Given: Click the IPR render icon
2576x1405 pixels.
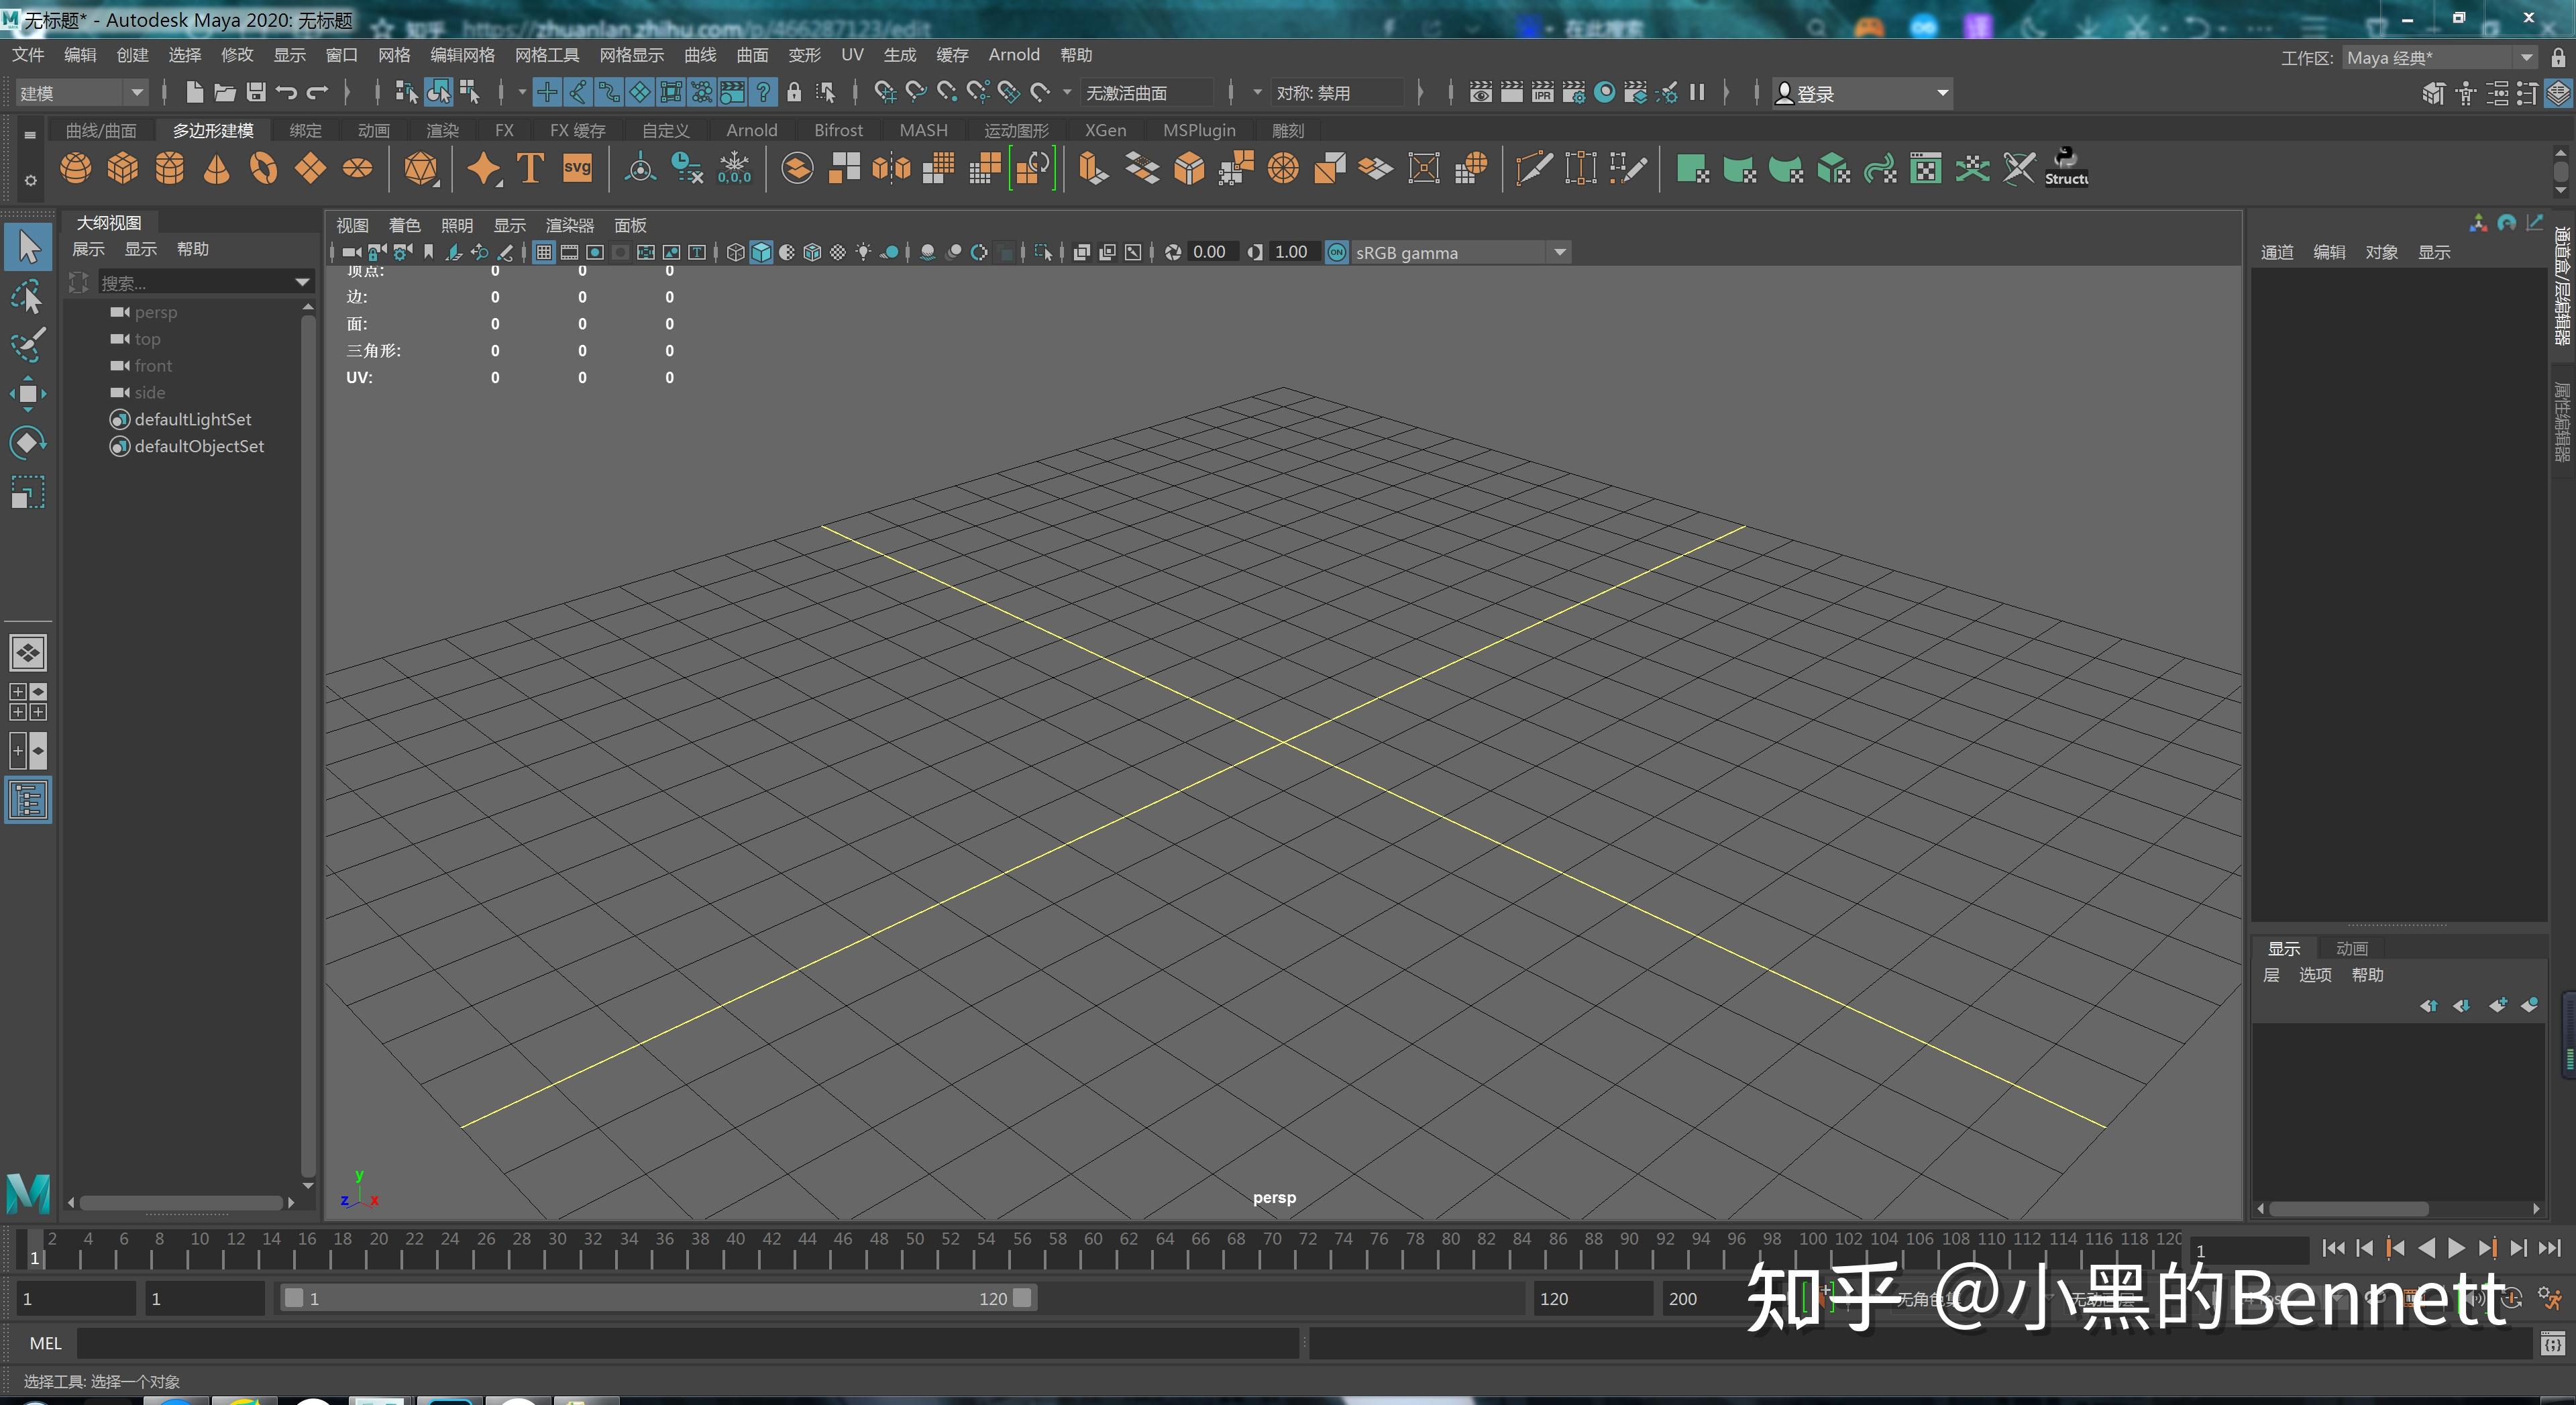Looking at the screenshot, I should pos(1543,93).
